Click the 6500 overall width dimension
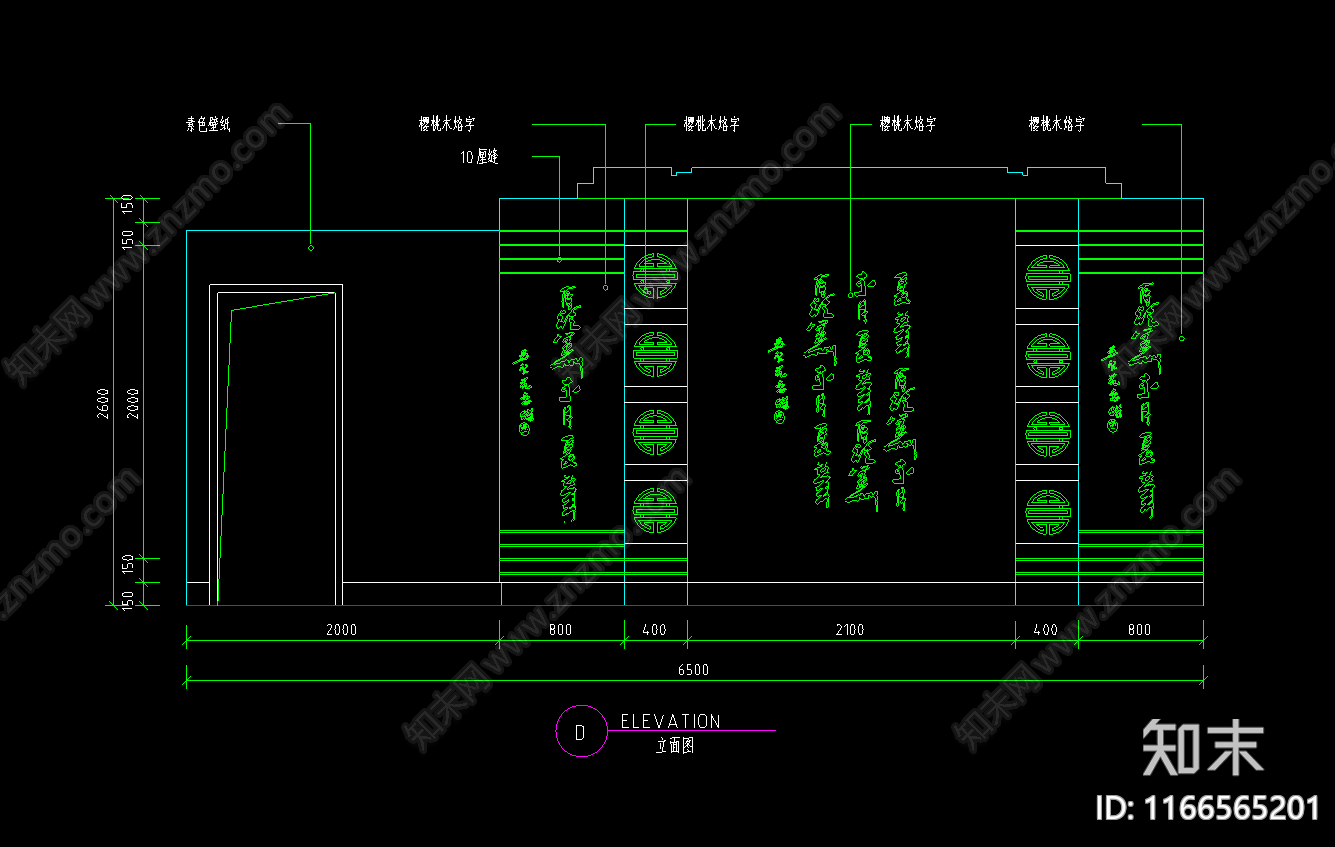Screen dimensions: 1335x847 693,670
